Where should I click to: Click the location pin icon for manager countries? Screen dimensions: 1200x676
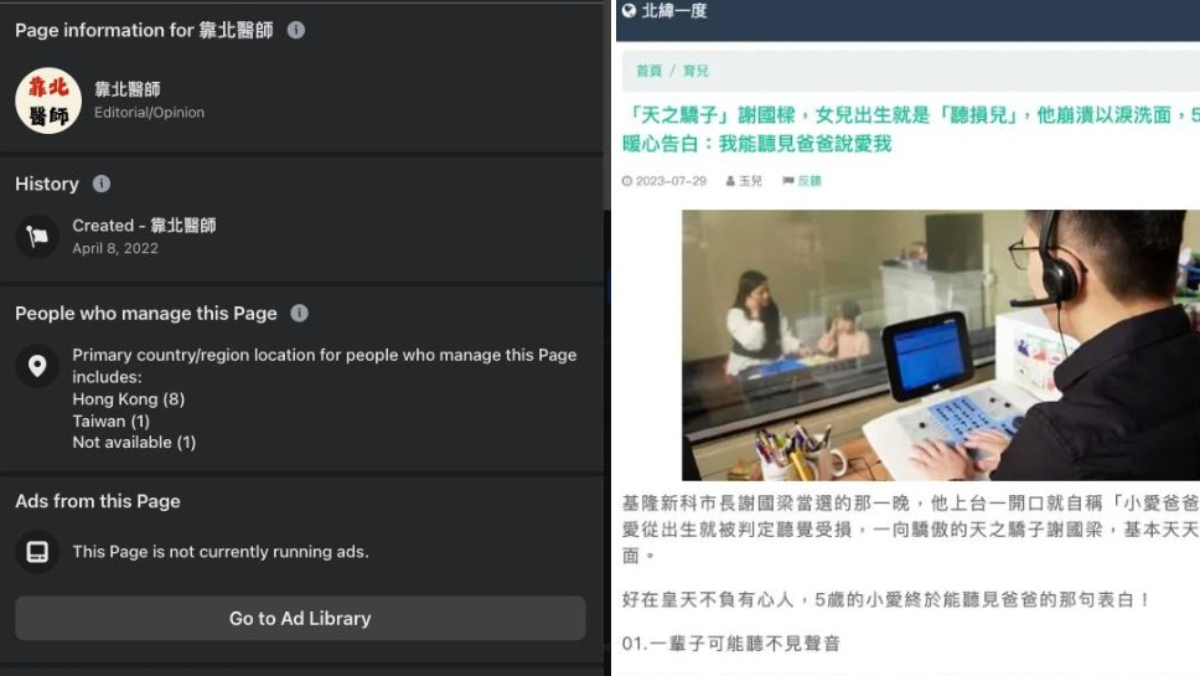37,367
